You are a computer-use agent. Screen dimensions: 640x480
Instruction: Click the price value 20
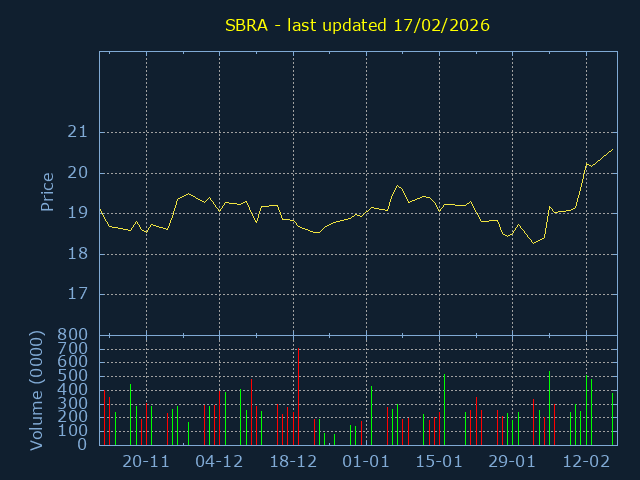click(78, 173)
